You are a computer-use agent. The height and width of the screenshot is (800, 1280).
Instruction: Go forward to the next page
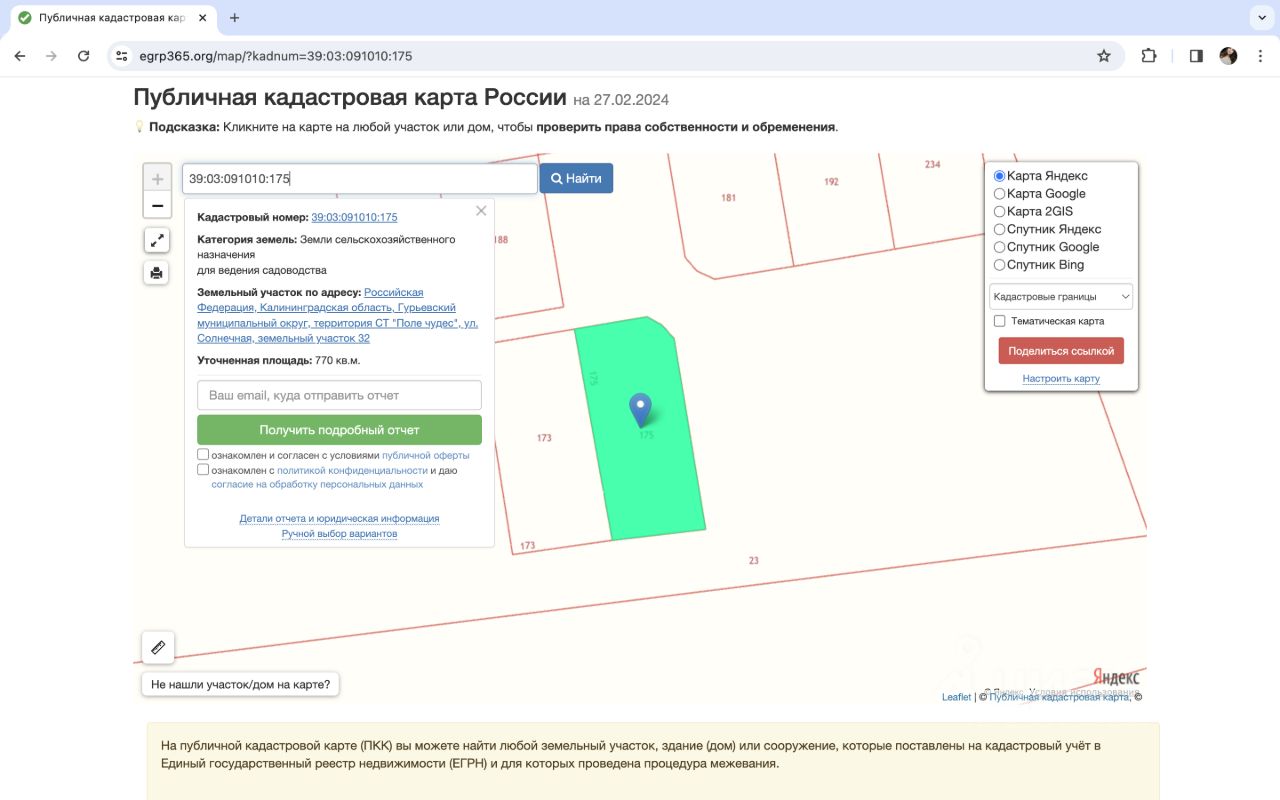52,56
